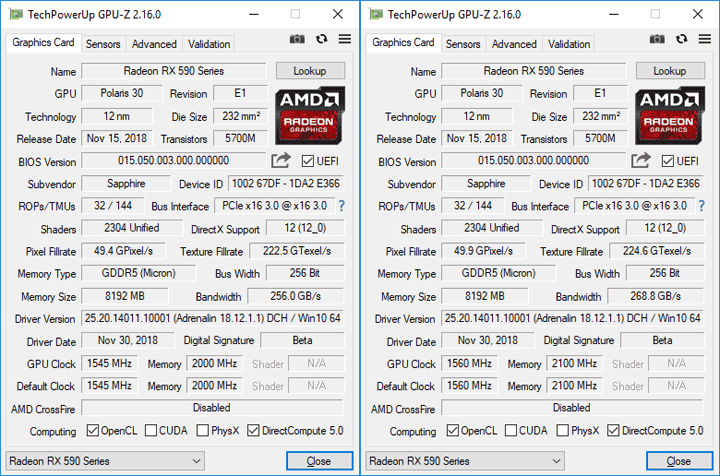Switch to Validation tab in left window
This screenshot has width=720, height=476.
click(209, 44)
